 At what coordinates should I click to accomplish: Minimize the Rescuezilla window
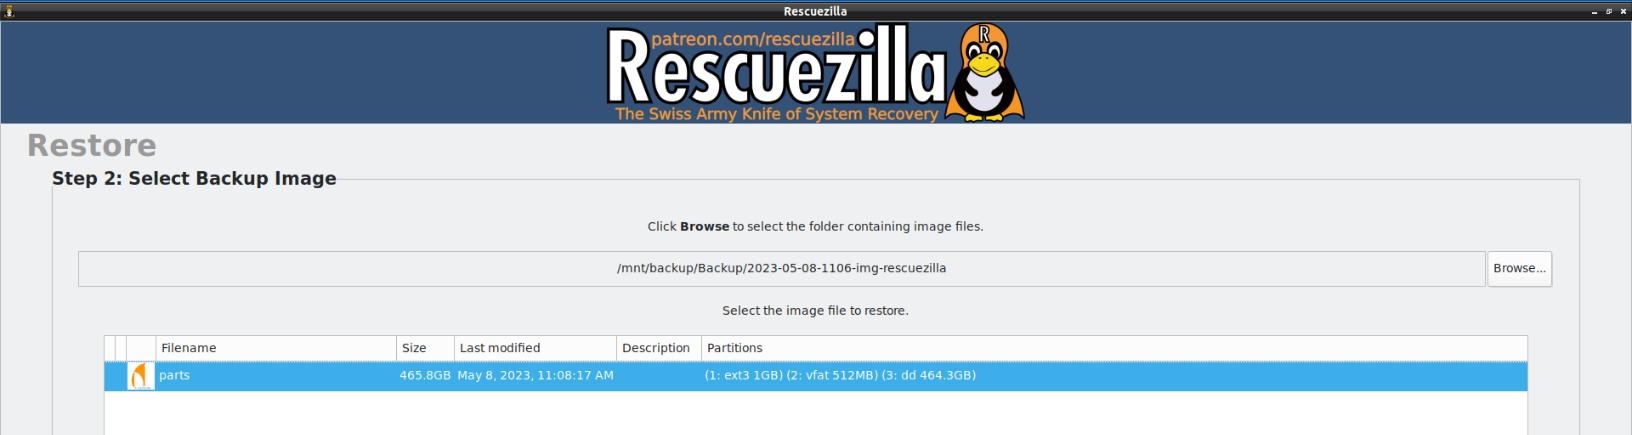click(x=1594, y=11)
